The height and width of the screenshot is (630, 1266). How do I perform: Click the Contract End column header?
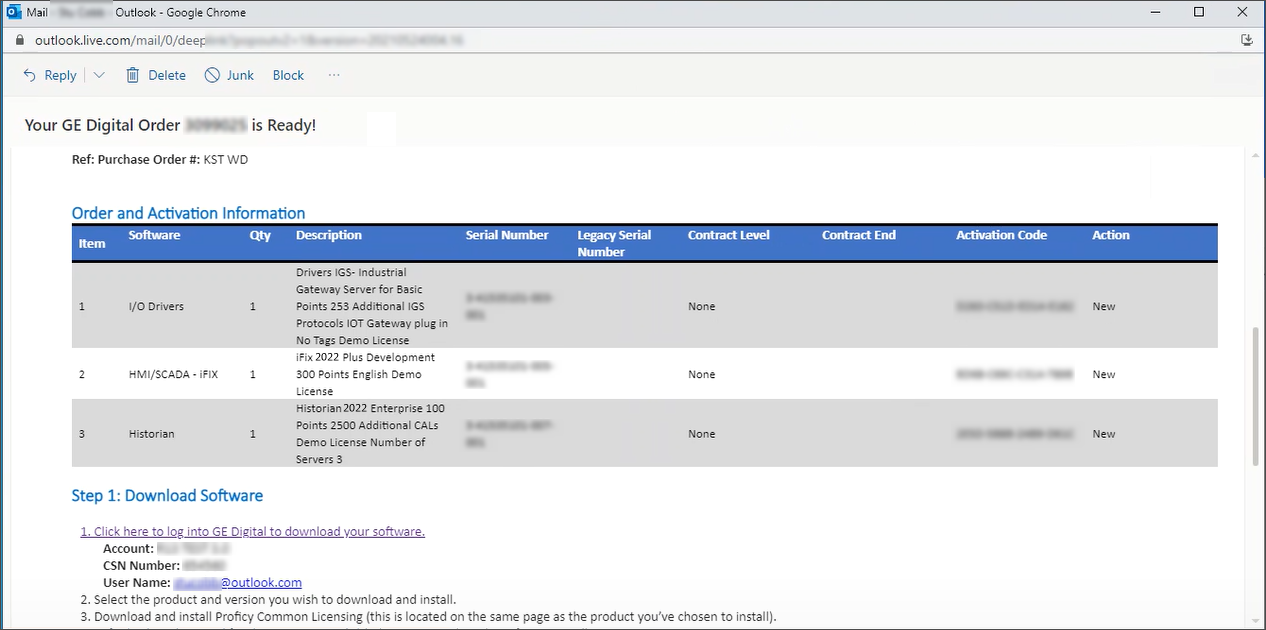pos(859,235)
